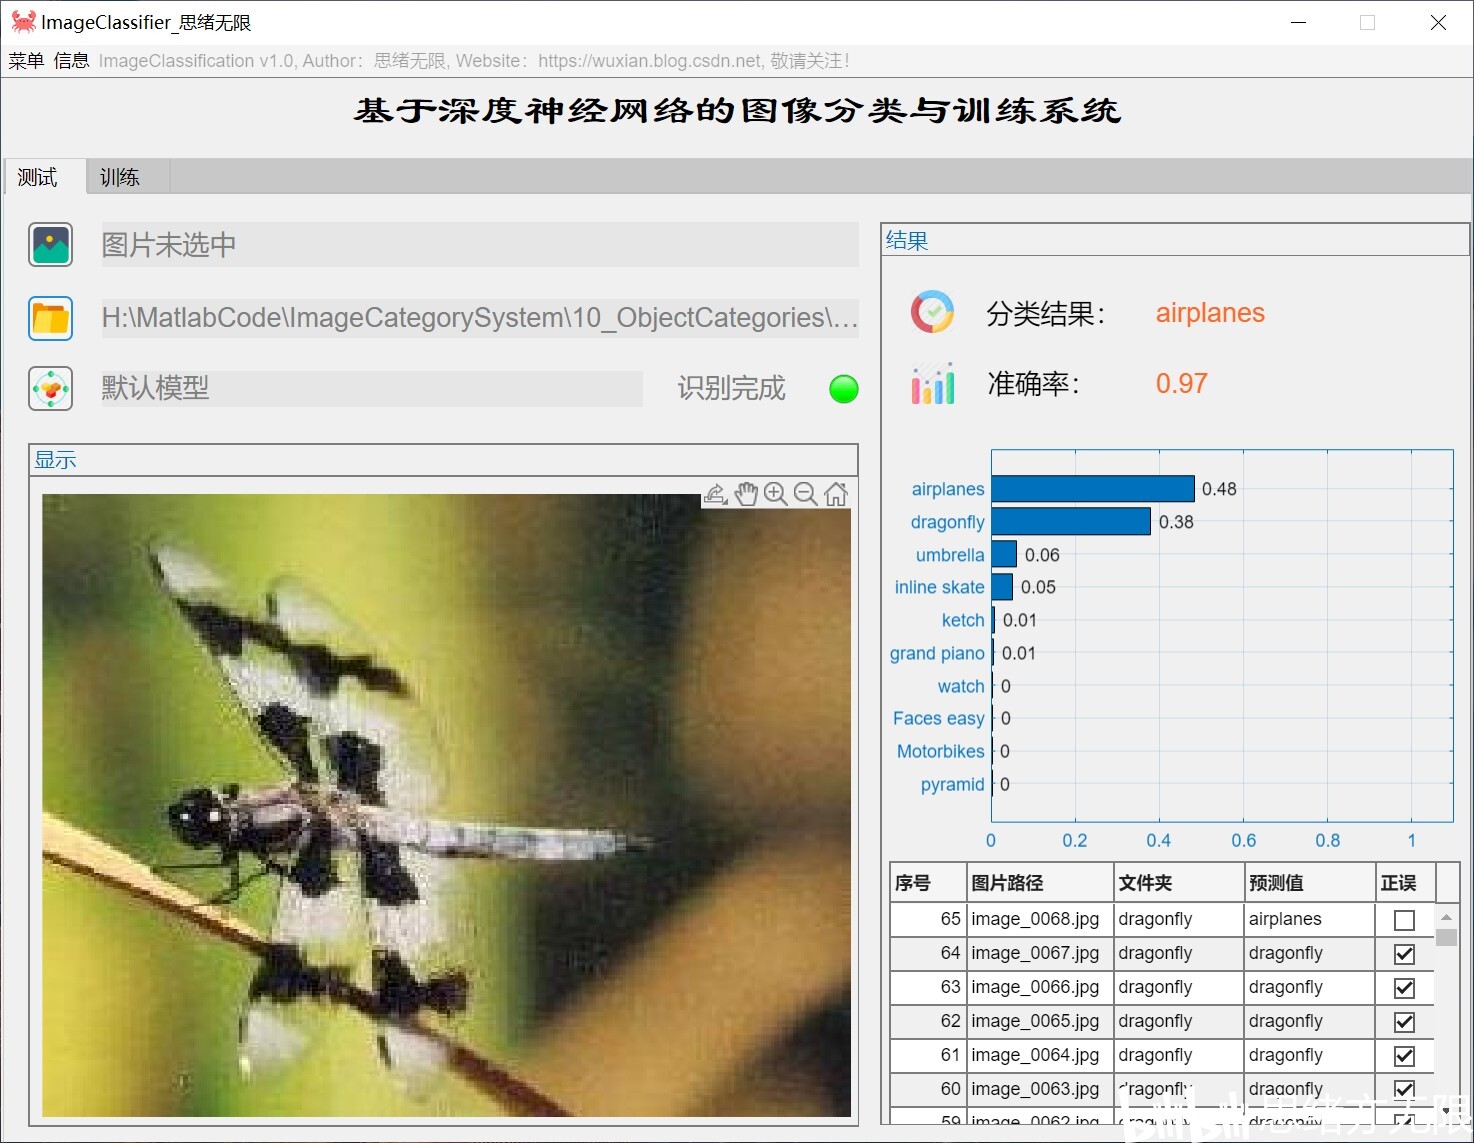
Task: Click the 图片路径 column header
Action: tap(1041, 883)
